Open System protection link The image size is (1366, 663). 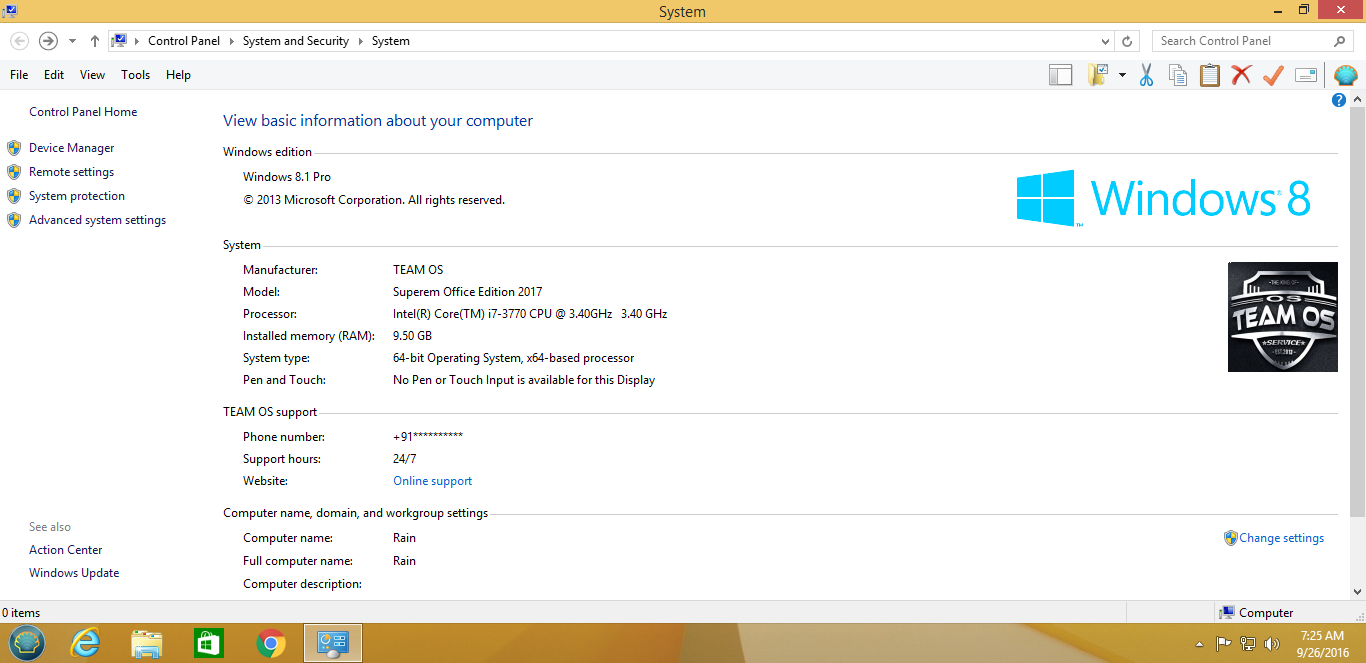pos(77,196)
